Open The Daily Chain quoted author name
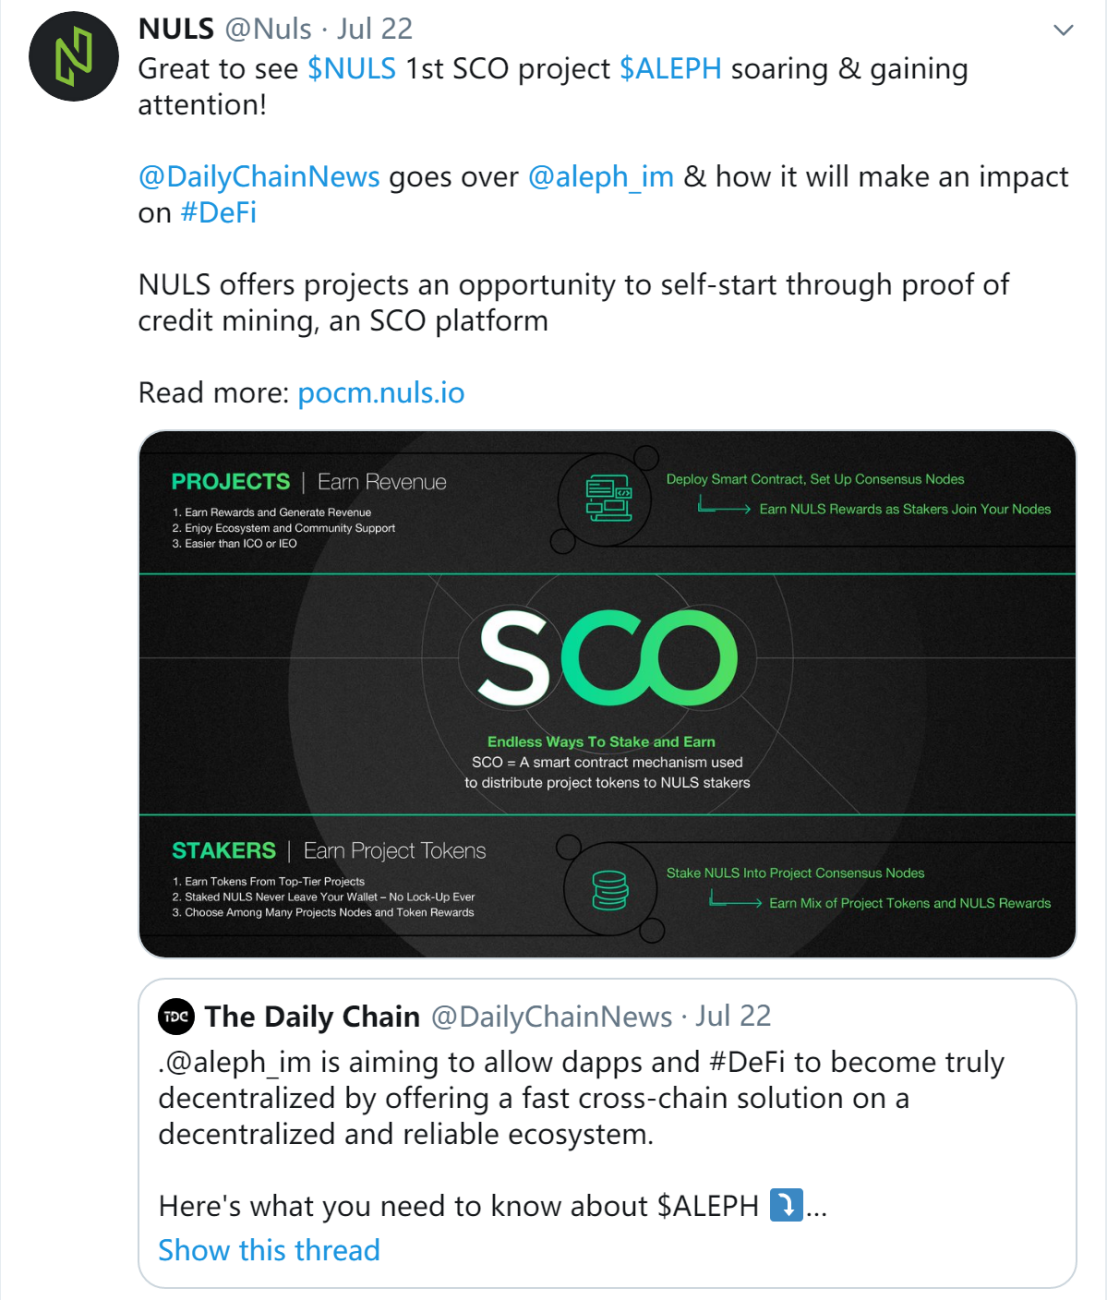 (312, 1017)
